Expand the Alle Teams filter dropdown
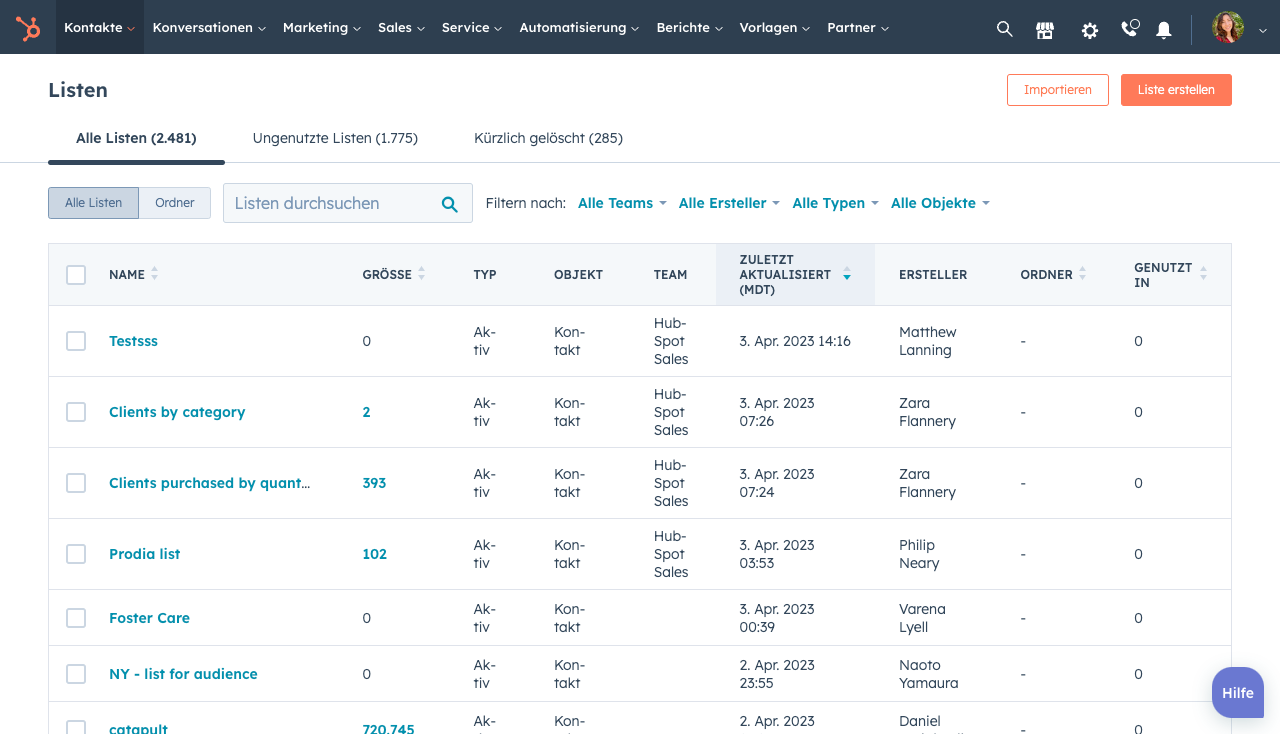Viewport: 1280px width, 734px height. point(621,203)
